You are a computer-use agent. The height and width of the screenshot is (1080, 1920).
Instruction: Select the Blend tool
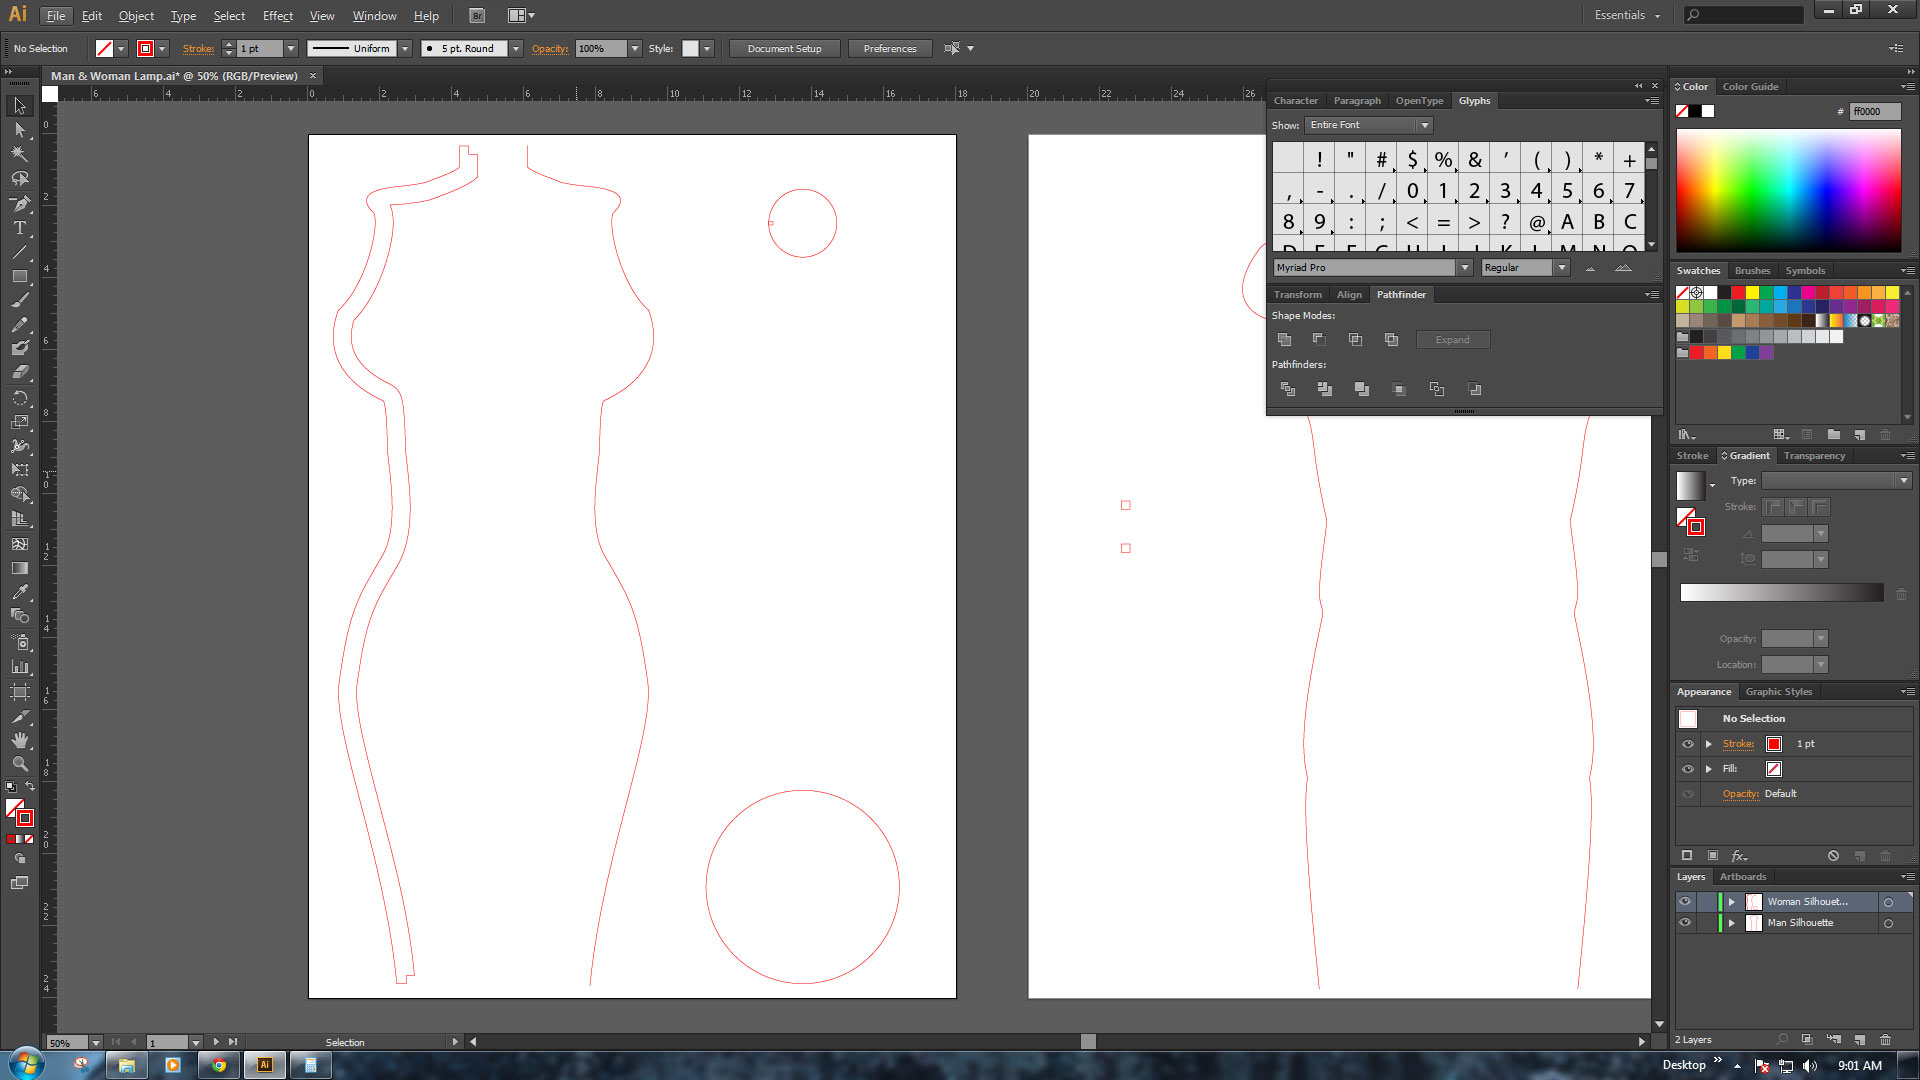pos(20,616)
